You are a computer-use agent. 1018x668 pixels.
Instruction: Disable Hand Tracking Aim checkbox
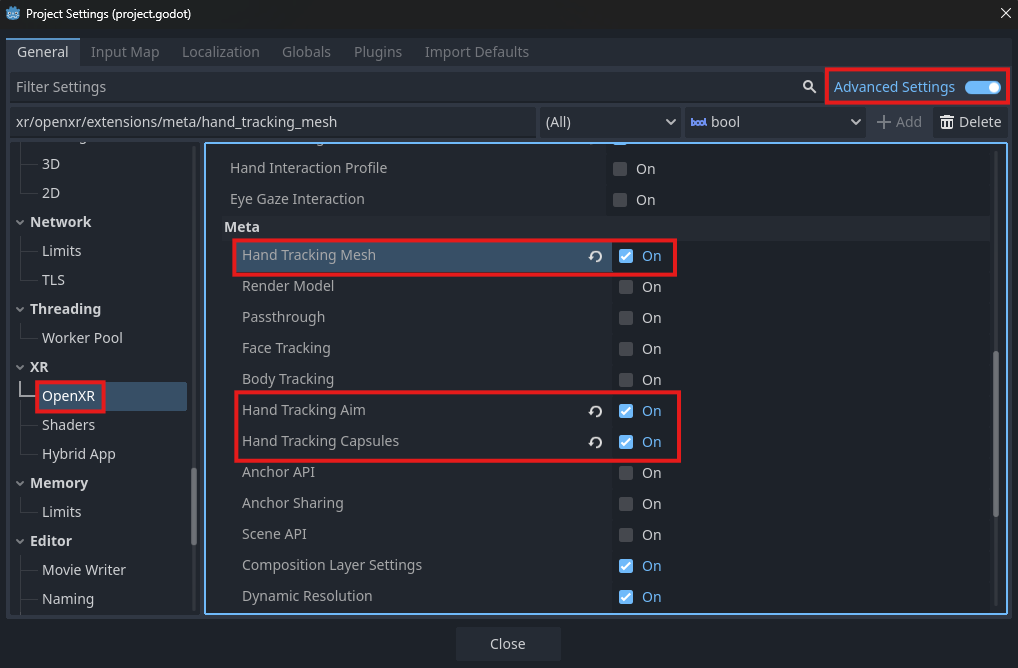(x=626, y=411)
